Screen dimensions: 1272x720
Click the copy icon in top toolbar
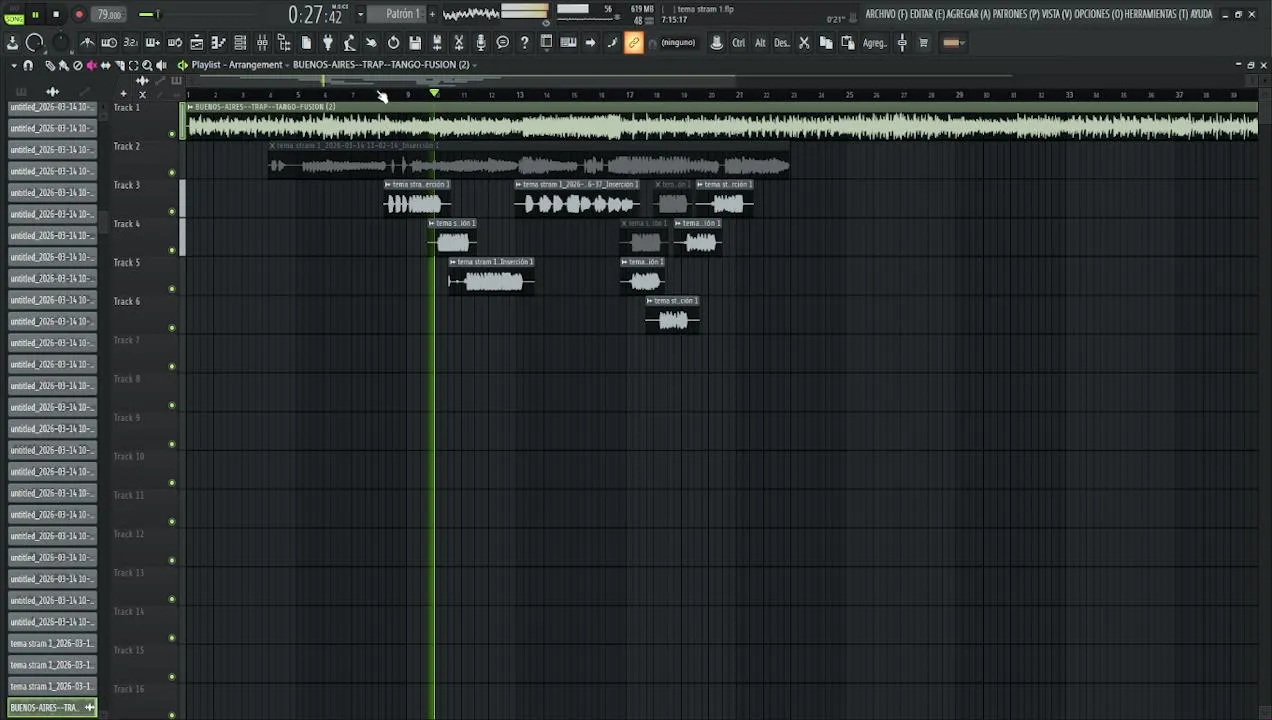click(826, 42)
